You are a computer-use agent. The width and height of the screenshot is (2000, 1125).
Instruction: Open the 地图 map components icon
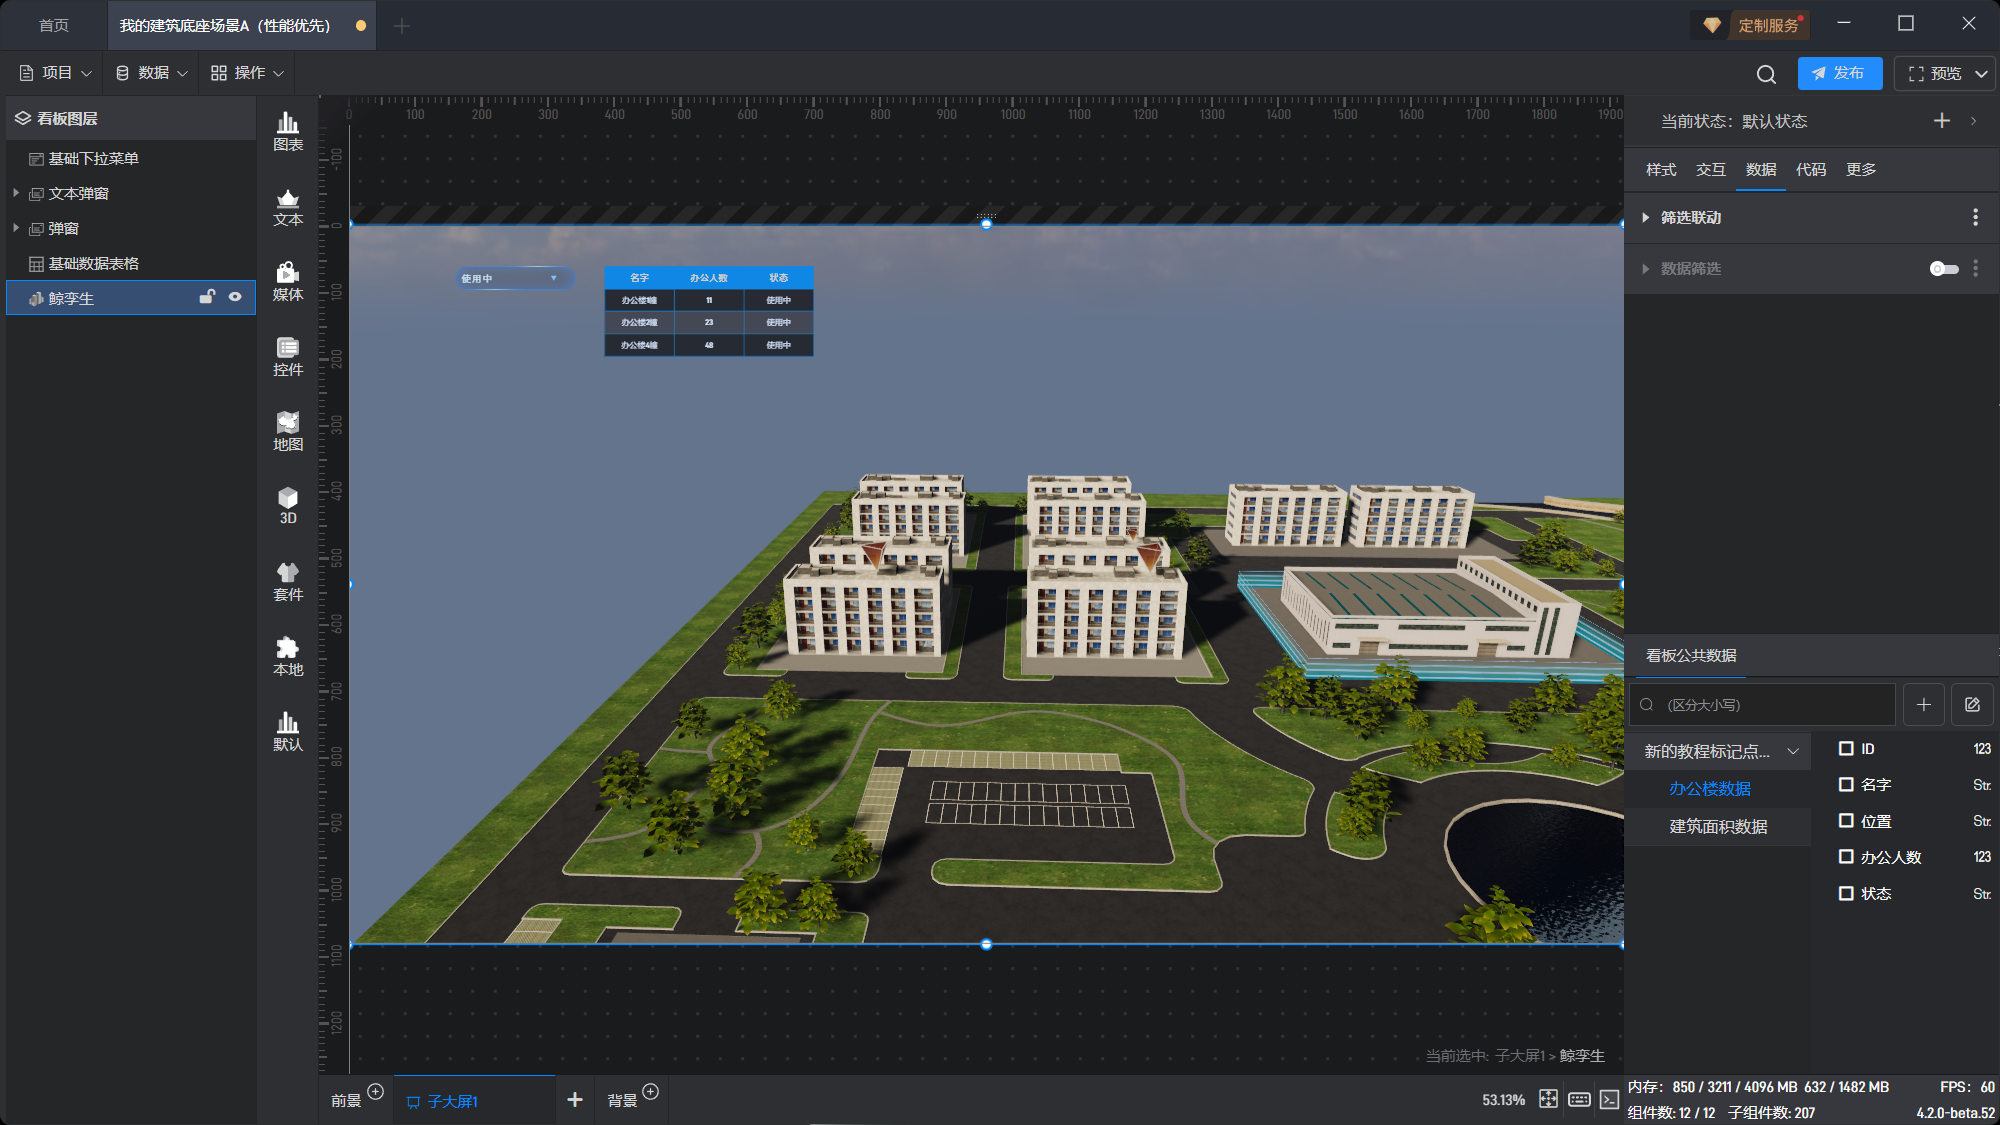coord(288,431)
